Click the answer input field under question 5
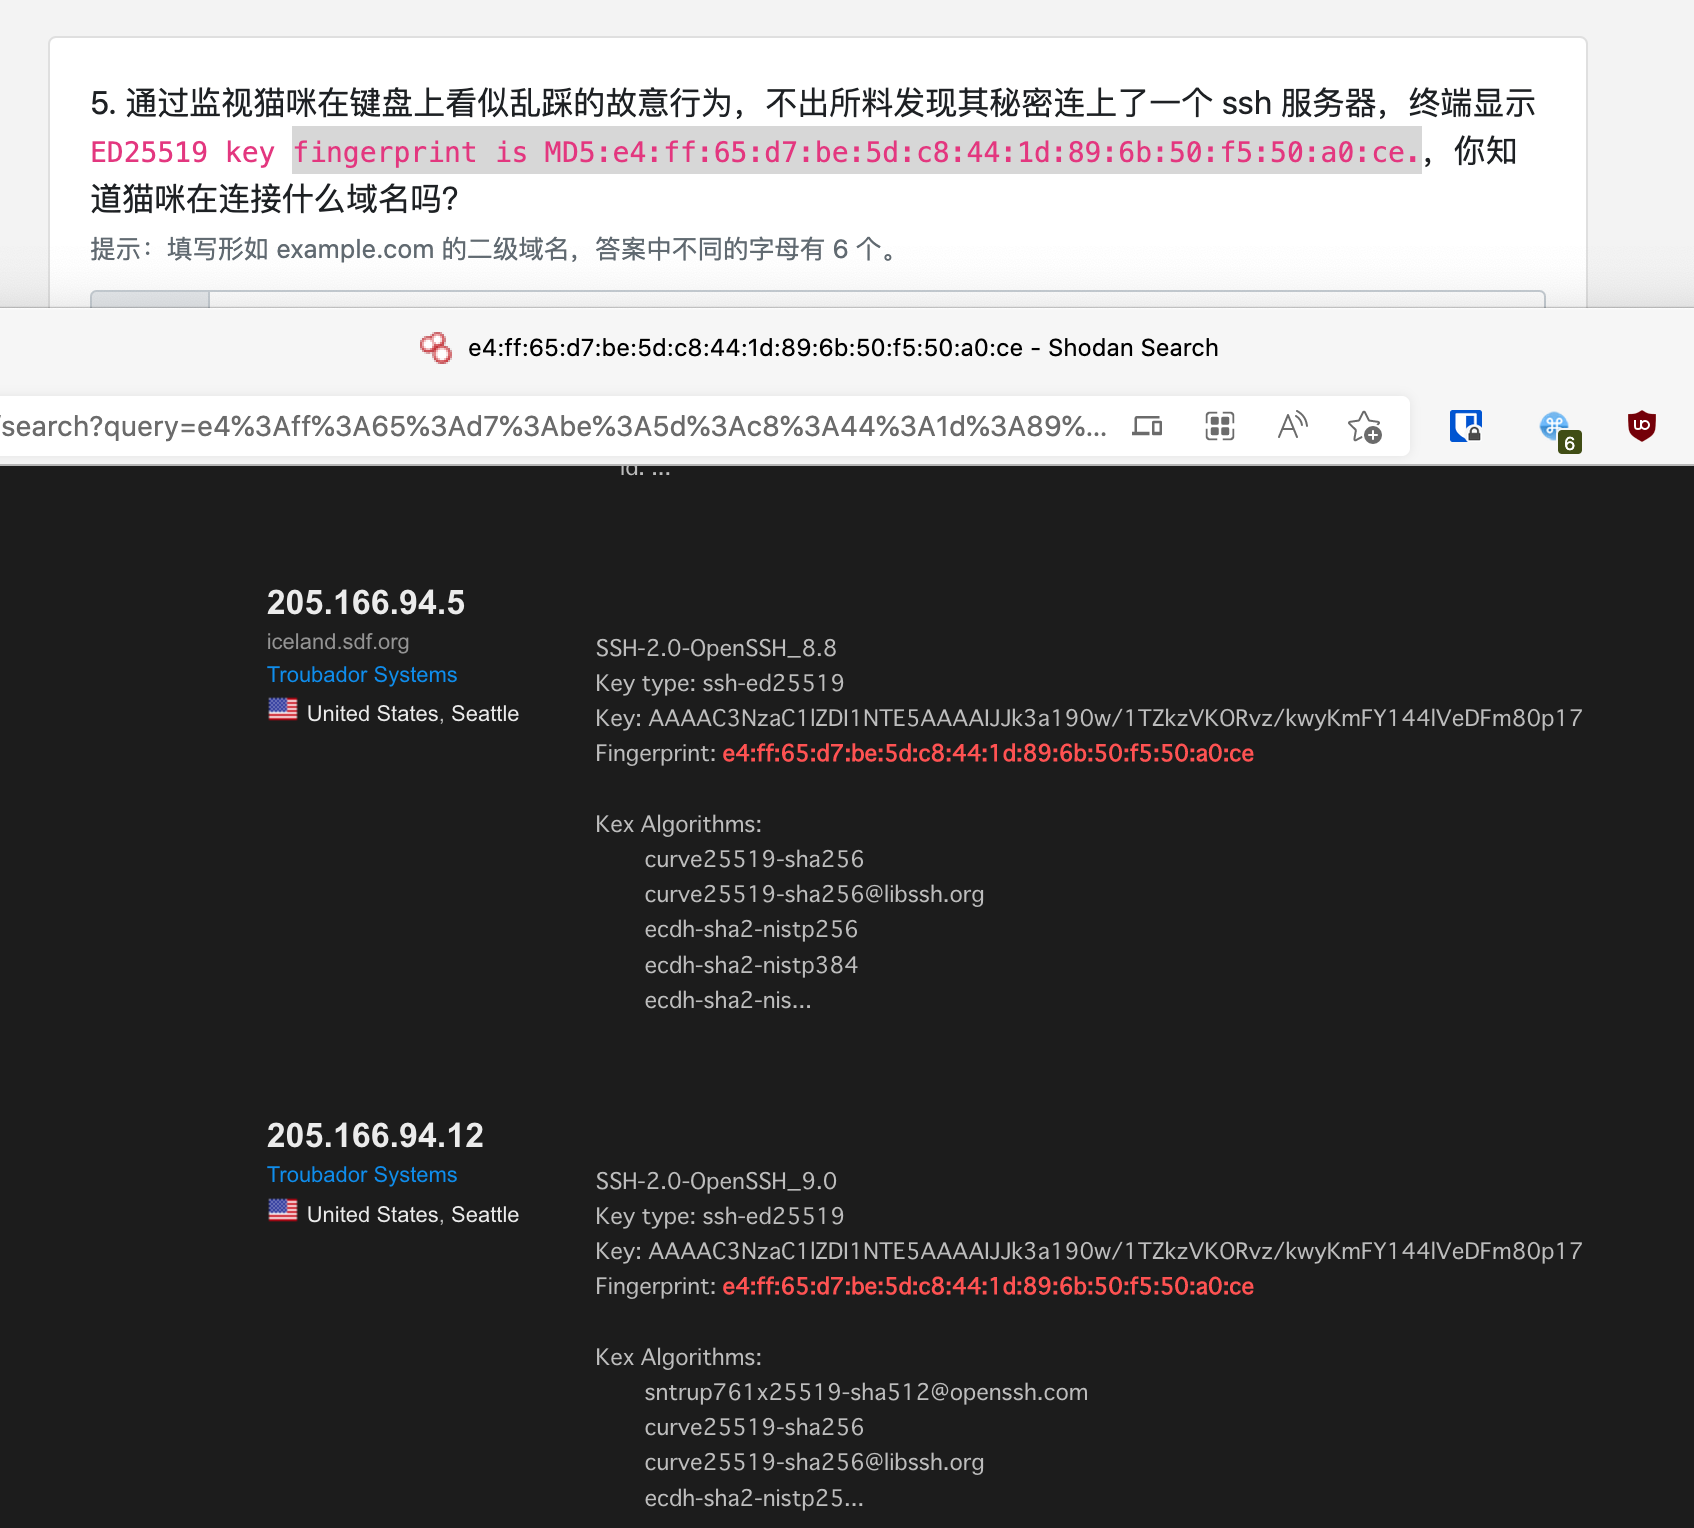Screen dimensions: 1694x1528 click(877, 299)
